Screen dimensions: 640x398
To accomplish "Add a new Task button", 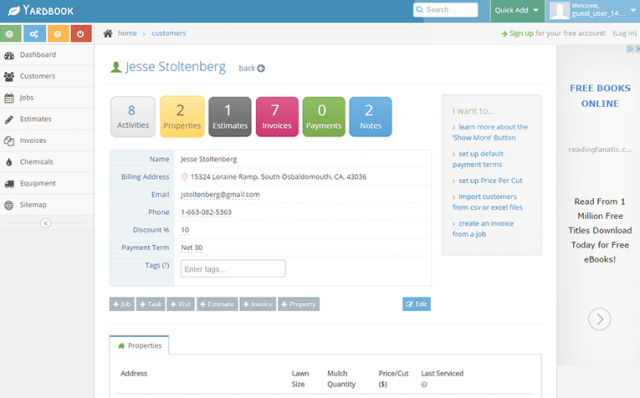I will click(151, 304).
